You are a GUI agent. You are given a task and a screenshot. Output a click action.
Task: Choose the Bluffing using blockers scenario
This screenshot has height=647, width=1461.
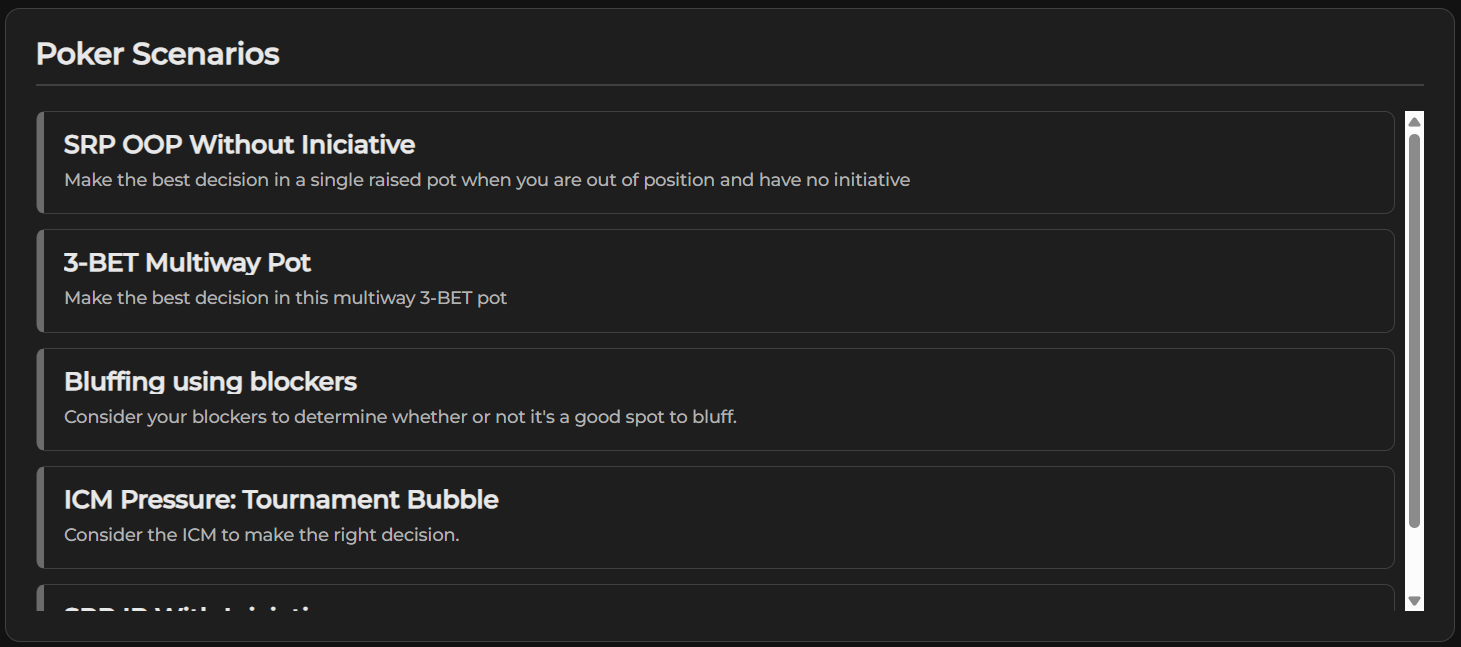tap(210, 382)
